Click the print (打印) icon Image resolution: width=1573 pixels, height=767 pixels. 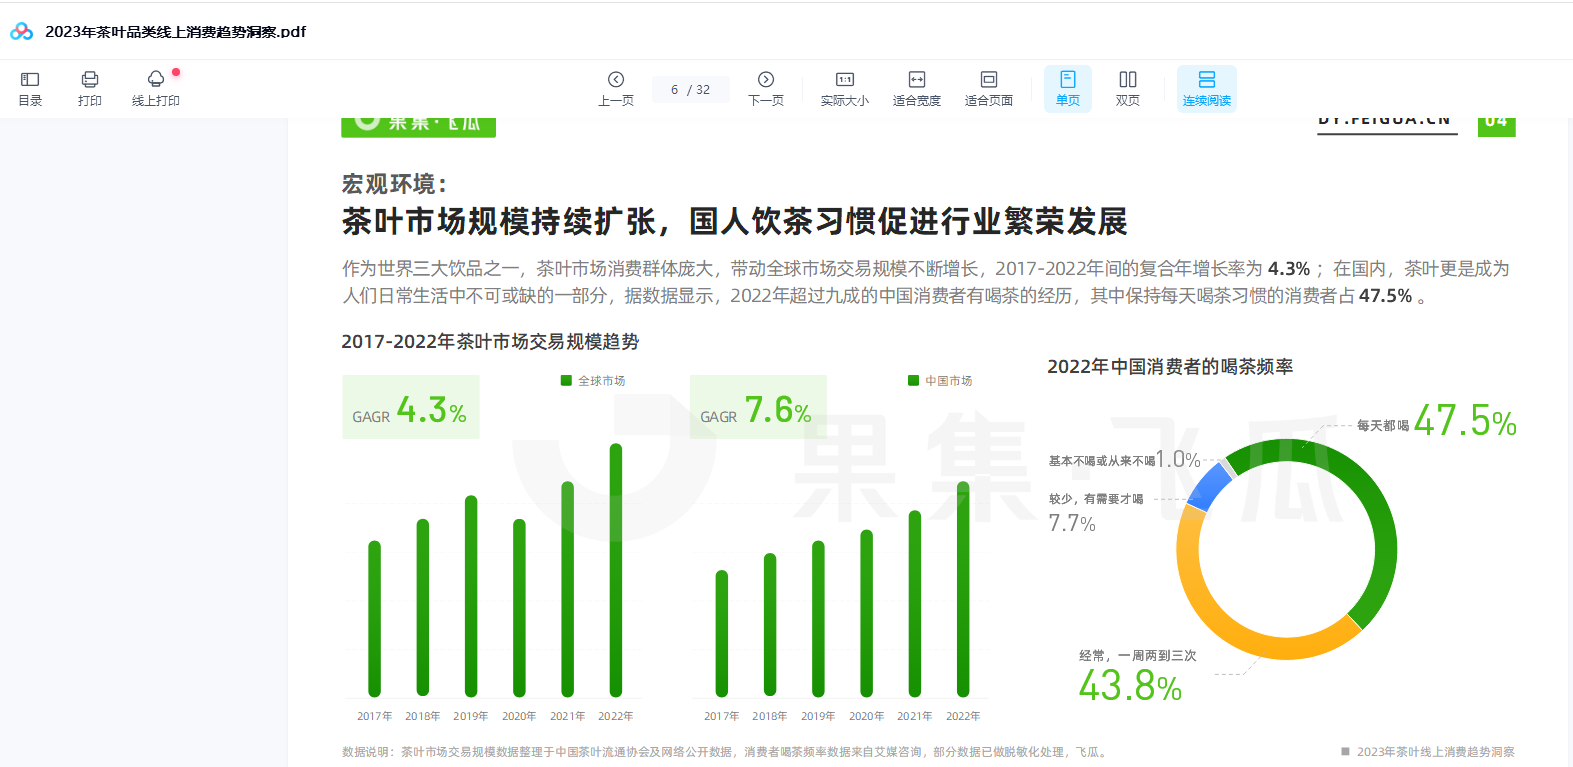[x=90, y=88]
